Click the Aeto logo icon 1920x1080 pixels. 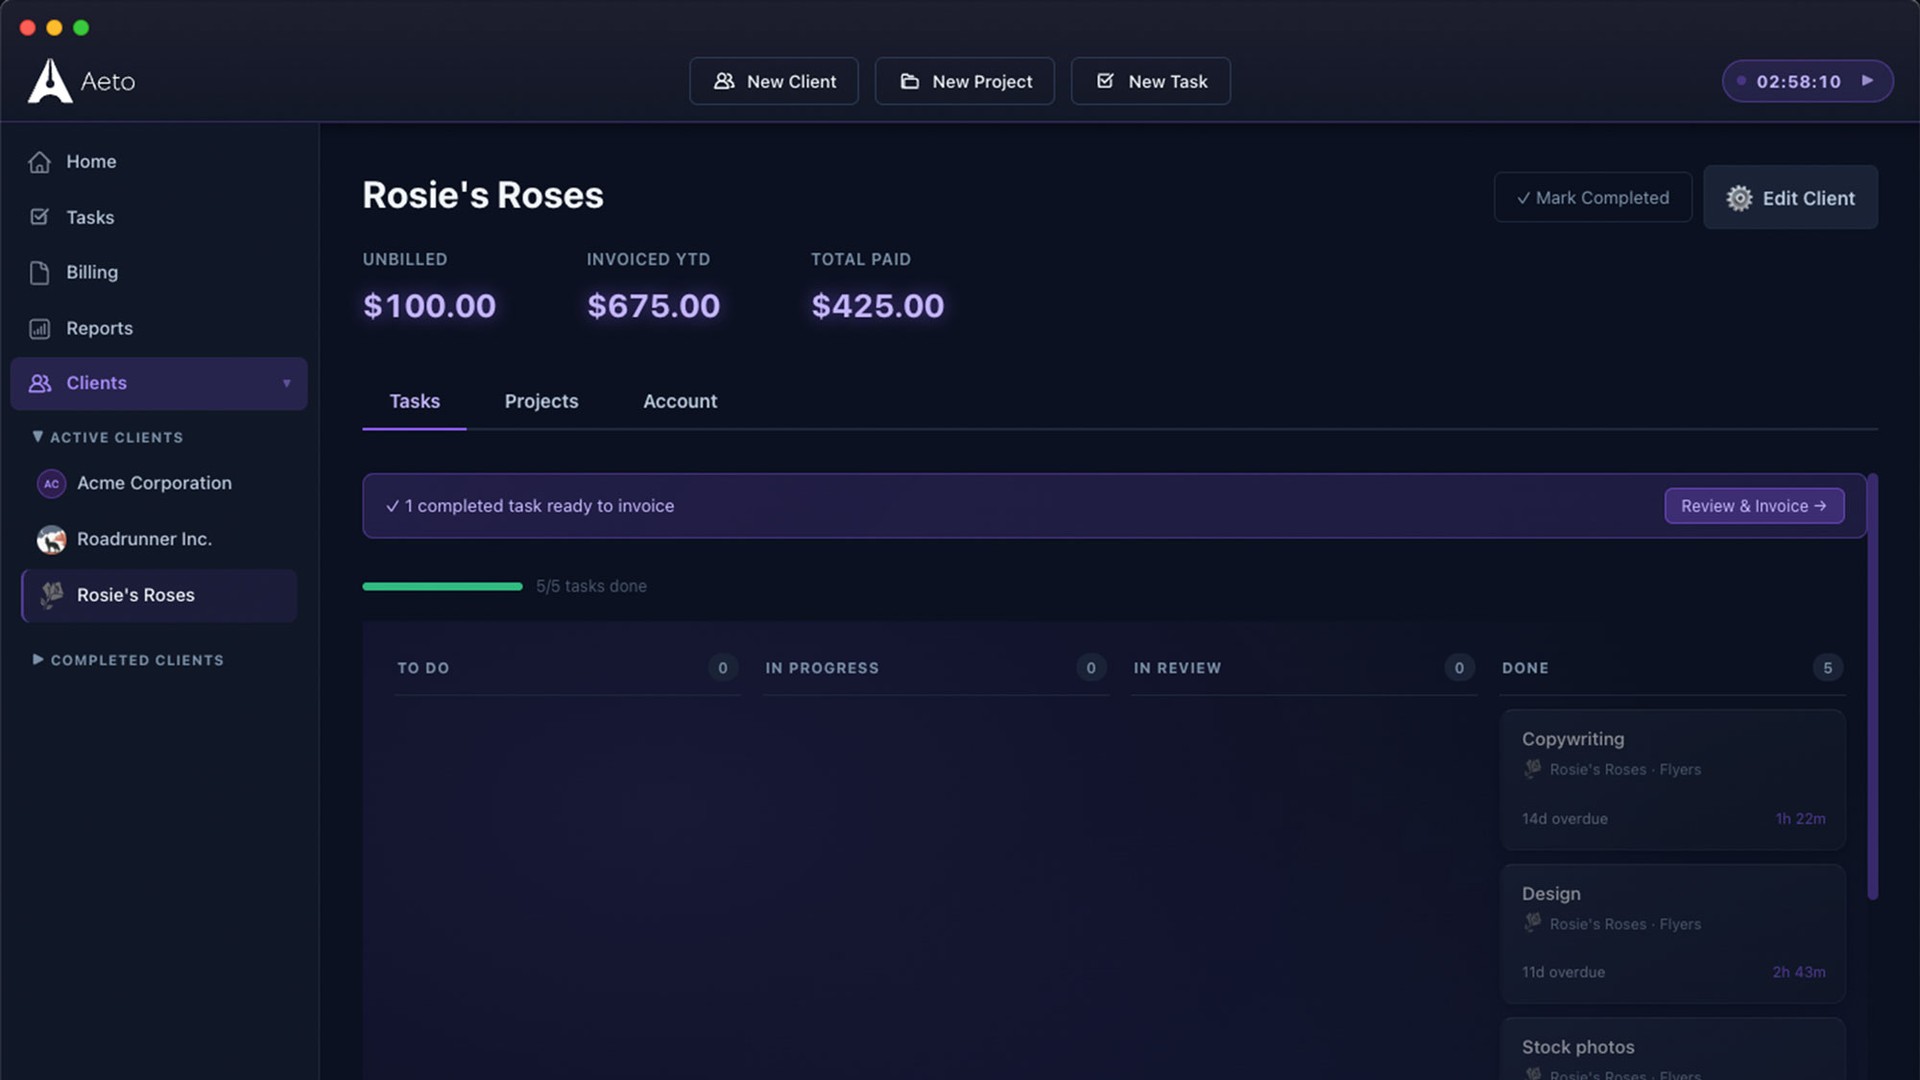[49, 81]
